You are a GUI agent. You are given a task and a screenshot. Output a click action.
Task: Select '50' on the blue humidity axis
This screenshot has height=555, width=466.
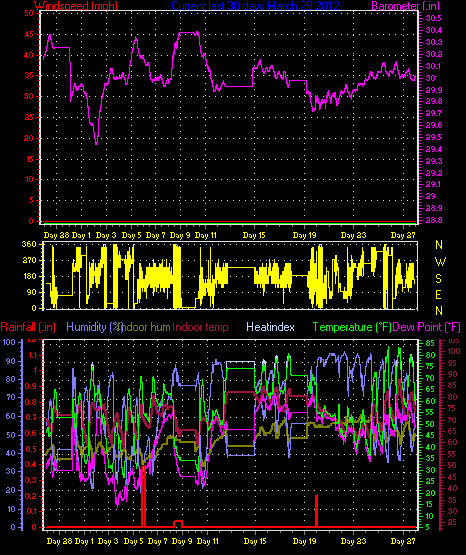tap(11, 435)
